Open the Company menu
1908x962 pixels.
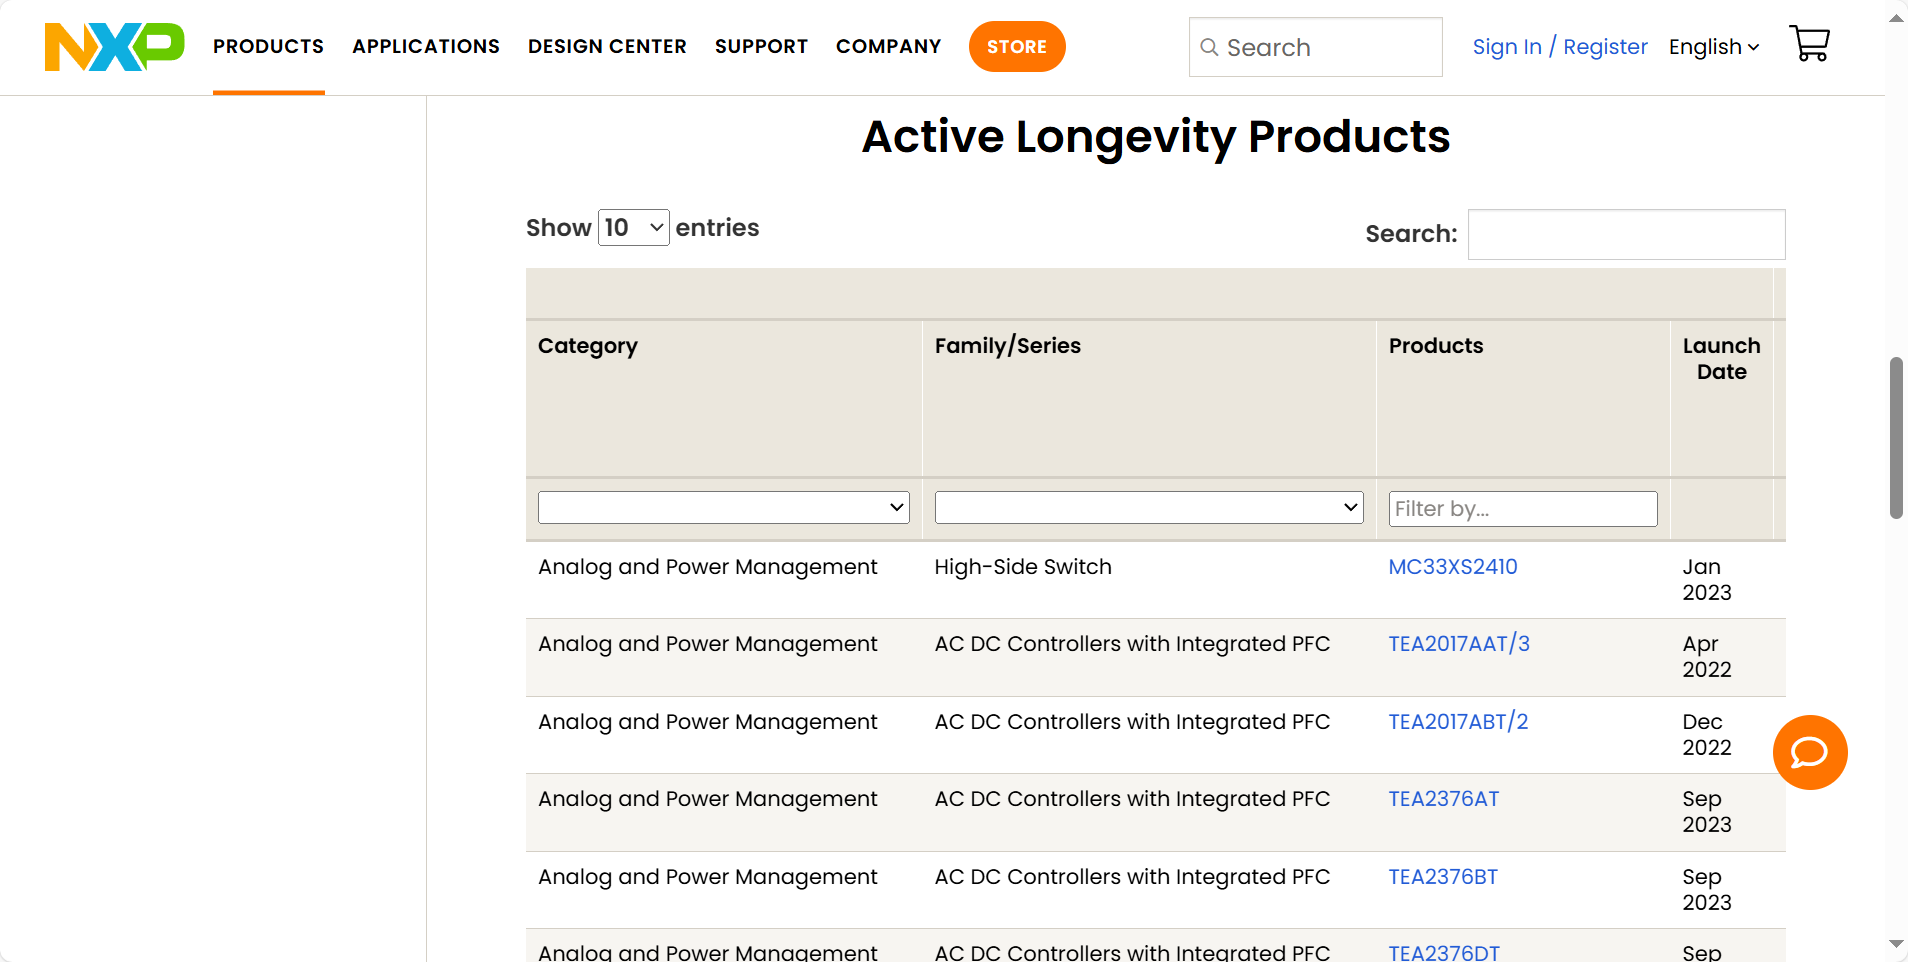[888, 47]
